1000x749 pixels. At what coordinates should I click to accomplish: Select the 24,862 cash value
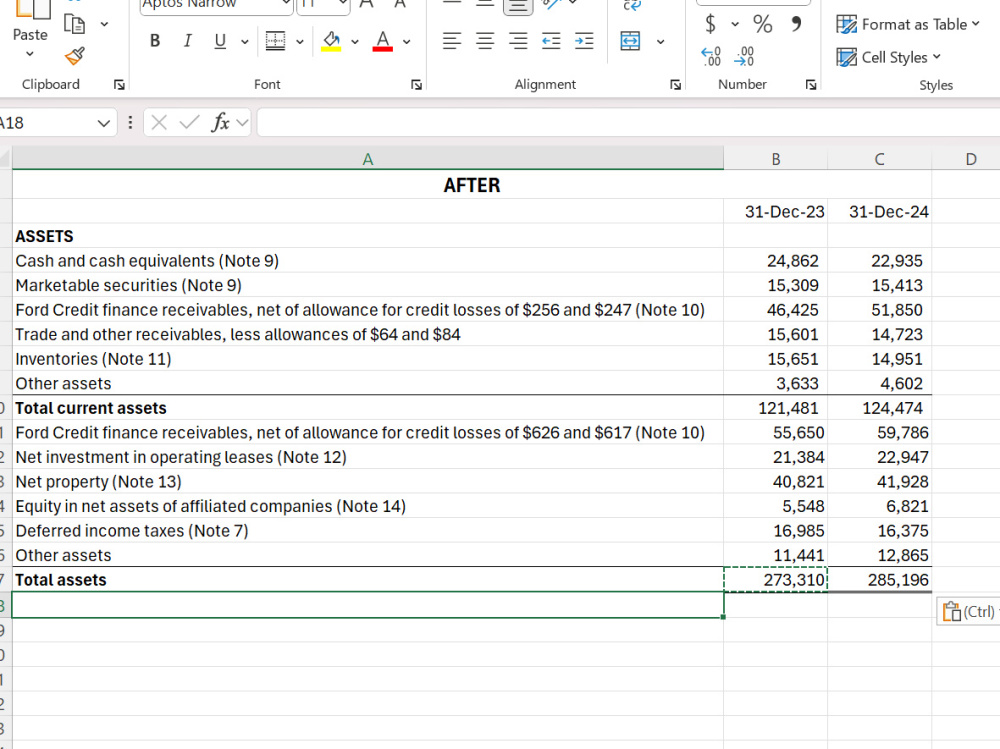coord(776,260)
